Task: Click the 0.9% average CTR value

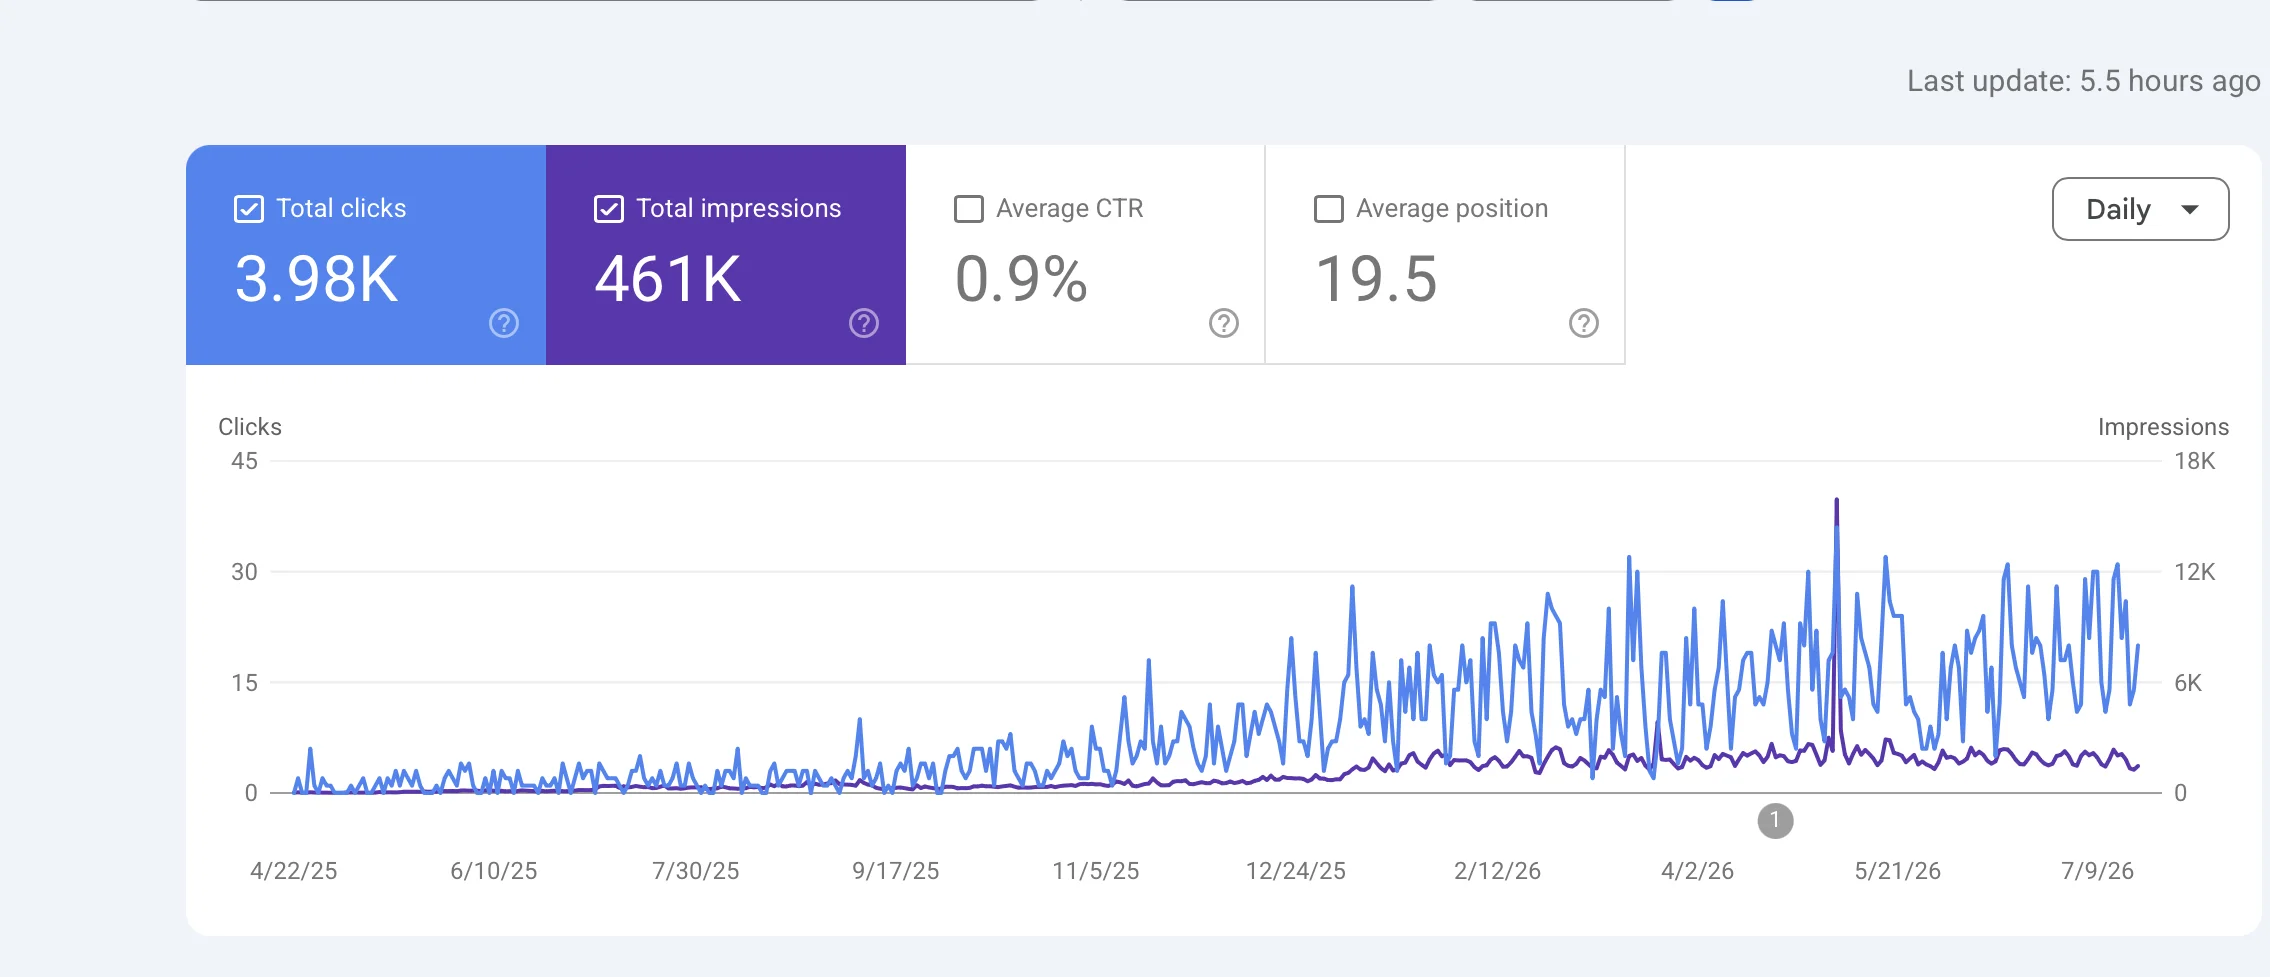Action: click(1021, 279)
